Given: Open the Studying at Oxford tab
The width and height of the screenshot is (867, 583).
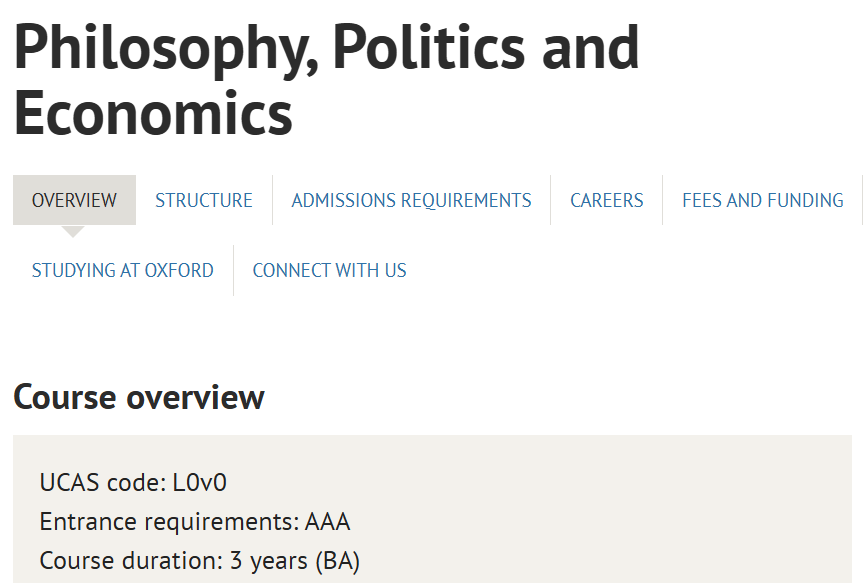Looking at the screenshot, I should [x=122, y=270].
